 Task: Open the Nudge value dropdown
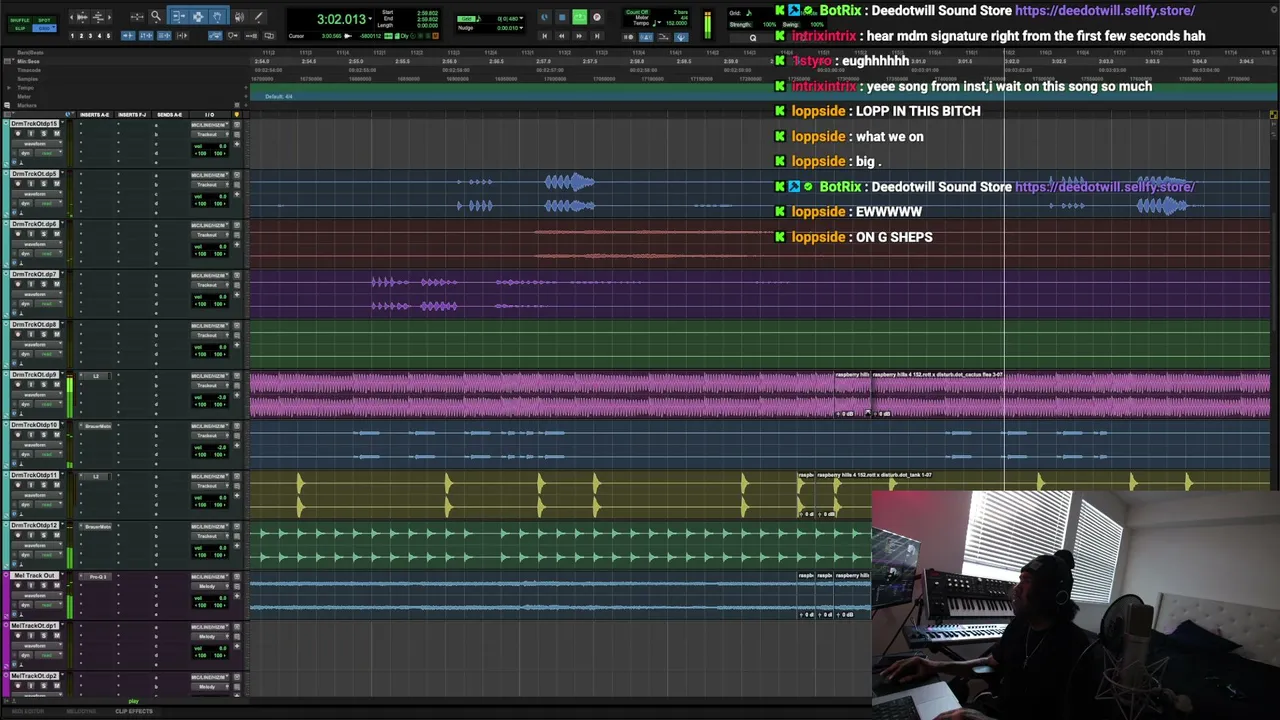pos(521,28)
